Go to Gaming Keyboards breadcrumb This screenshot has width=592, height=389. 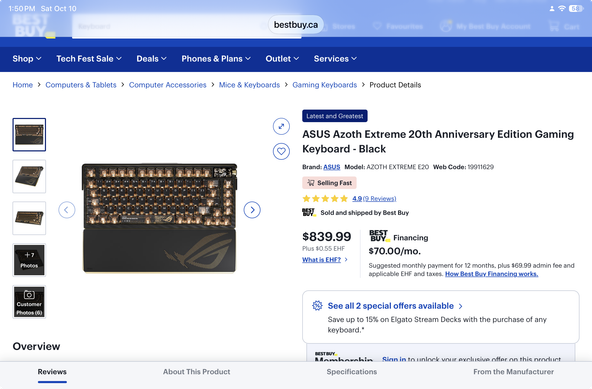(x=325, y=85)
